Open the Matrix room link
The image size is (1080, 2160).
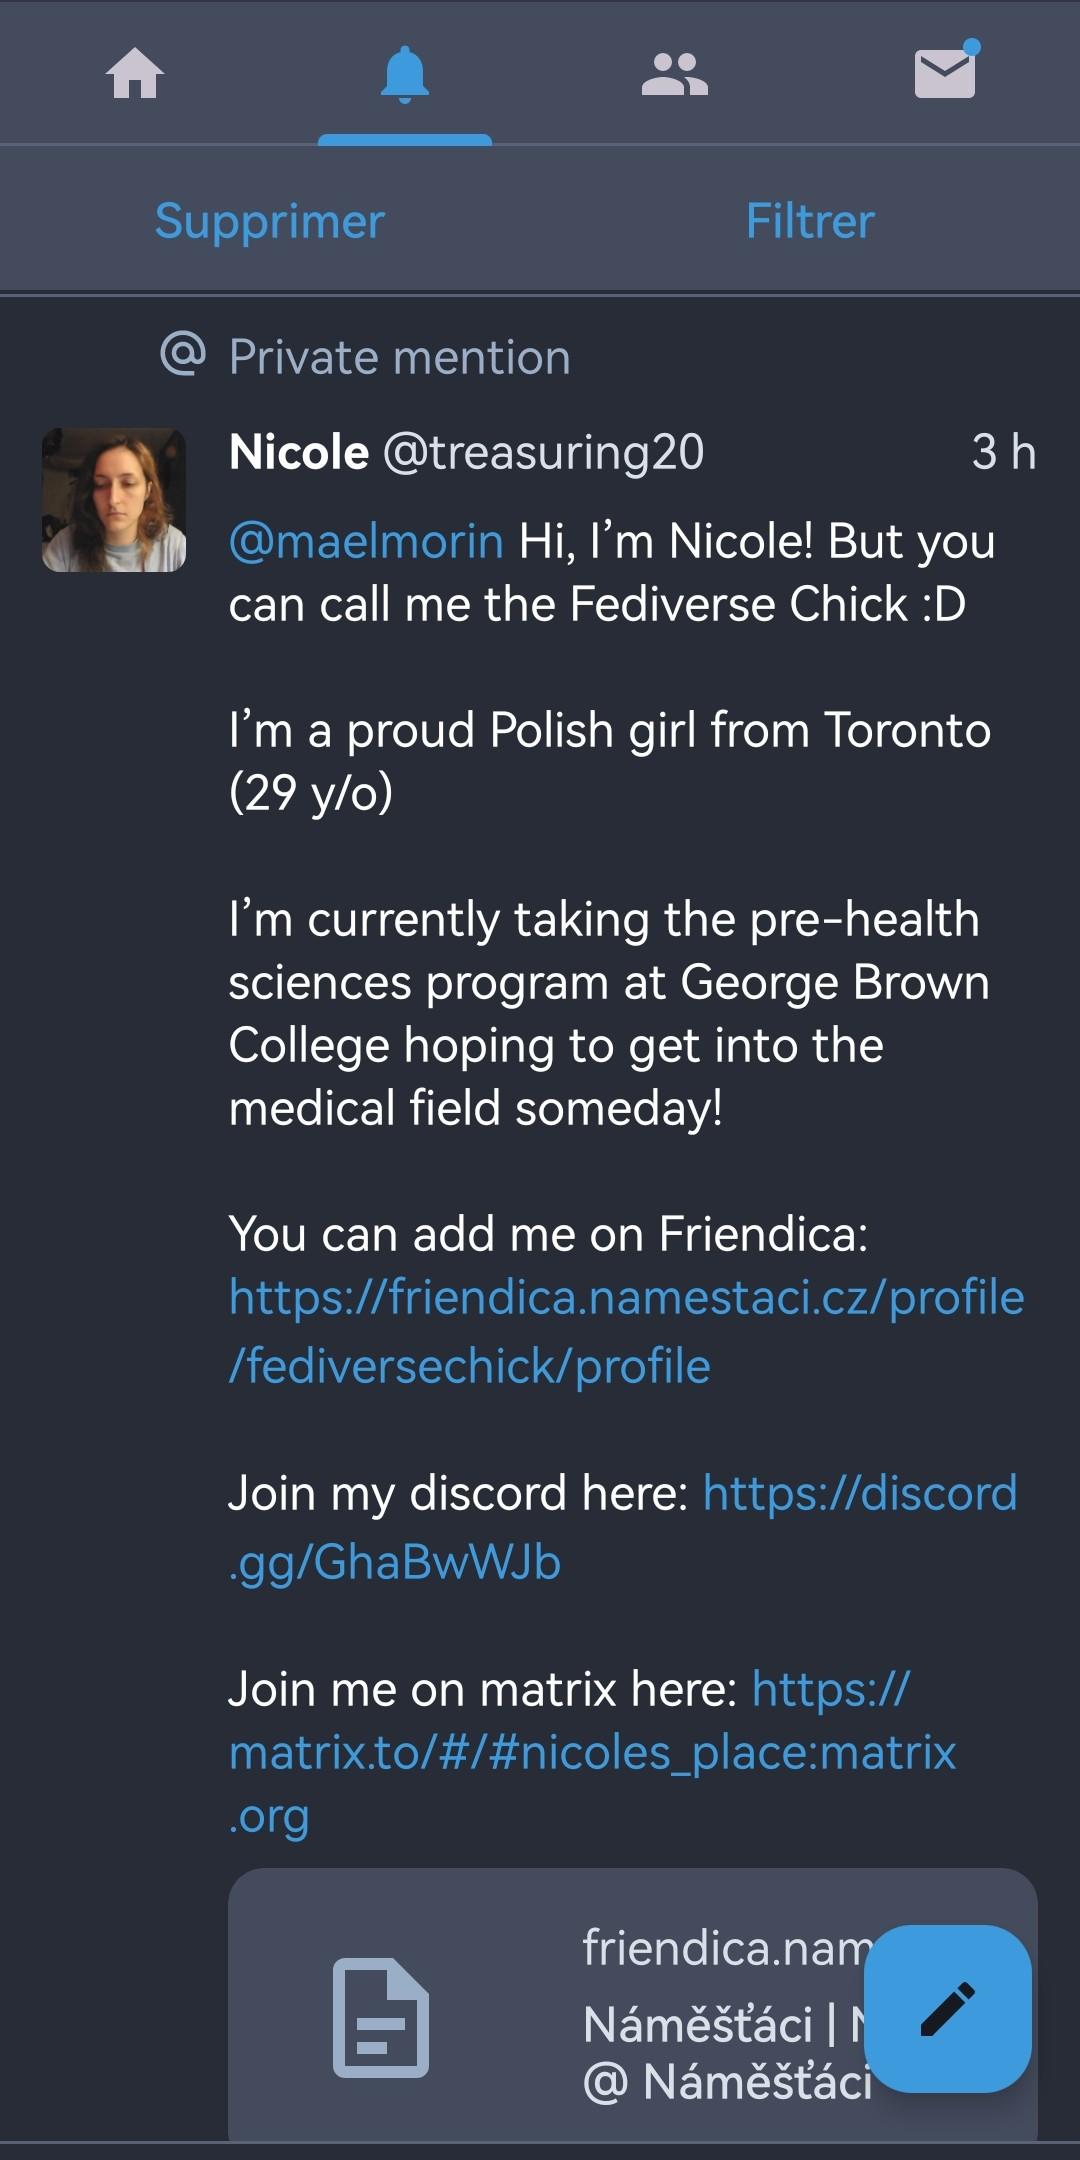592,1752
